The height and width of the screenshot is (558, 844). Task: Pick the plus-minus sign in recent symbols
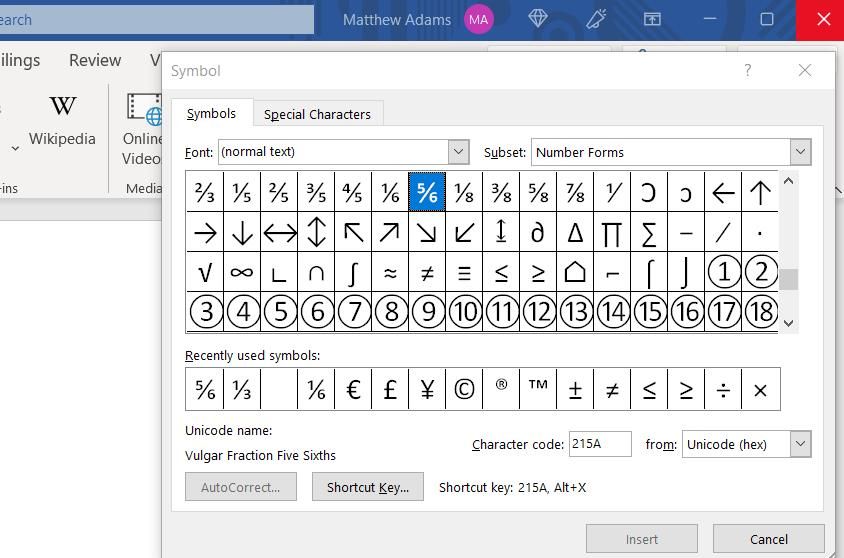pyautogui.click(x=575, y=389)
